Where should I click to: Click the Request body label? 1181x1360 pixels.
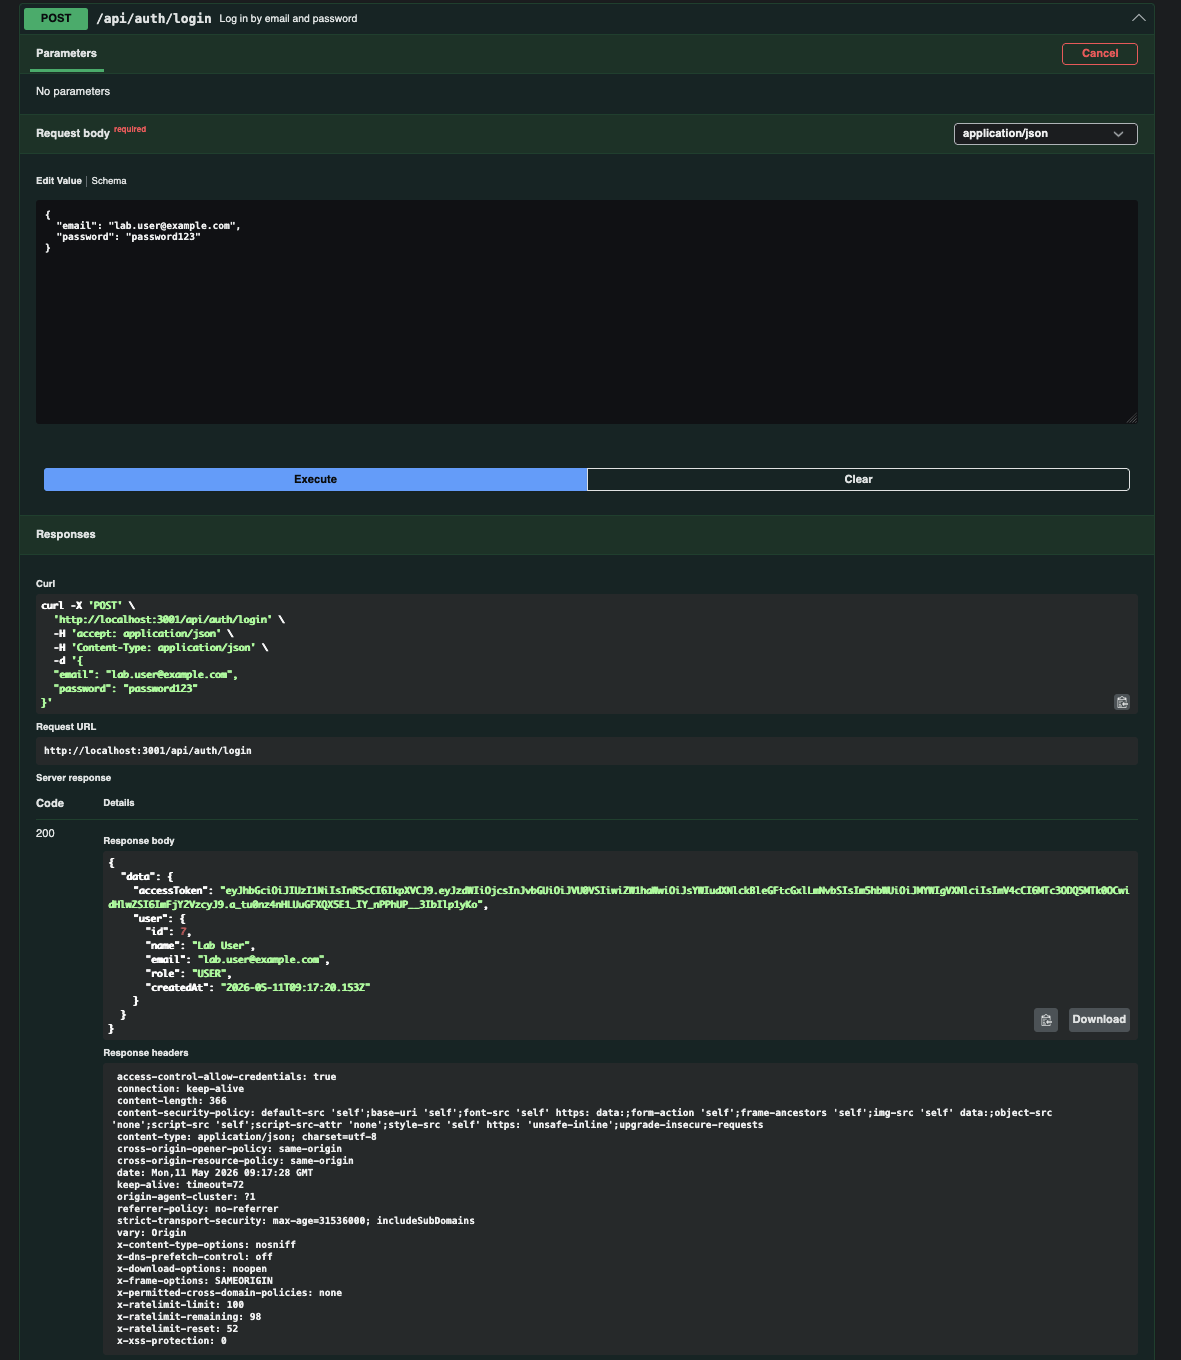coord(73,133)
